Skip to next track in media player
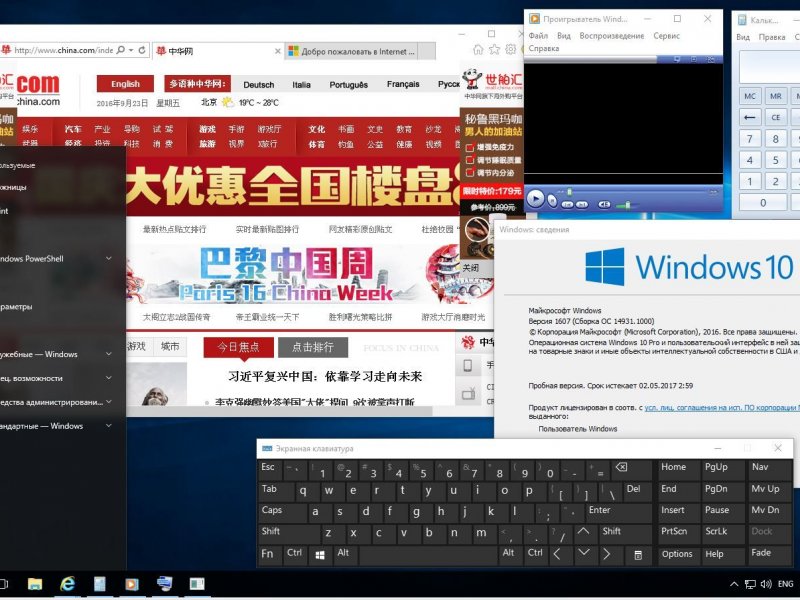Screen dimensions: 800x600 [582, 204]
